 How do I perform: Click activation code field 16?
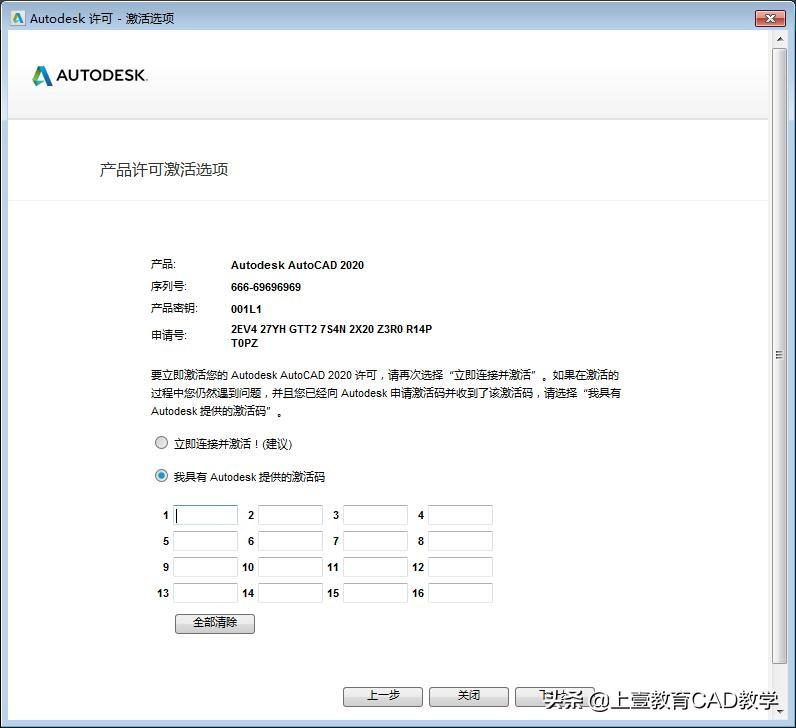pos(460,593)
